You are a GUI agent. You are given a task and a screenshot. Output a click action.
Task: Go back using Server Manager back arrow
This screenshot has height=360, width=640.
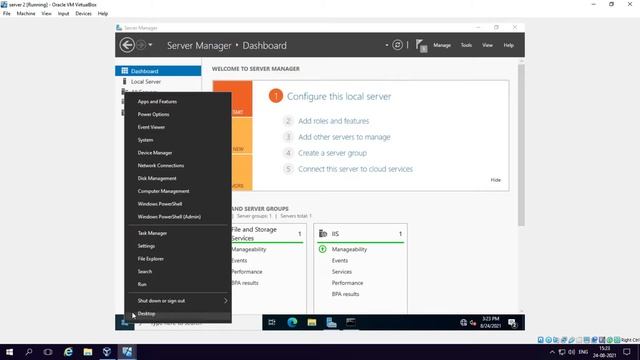click(x=127, y=45)
